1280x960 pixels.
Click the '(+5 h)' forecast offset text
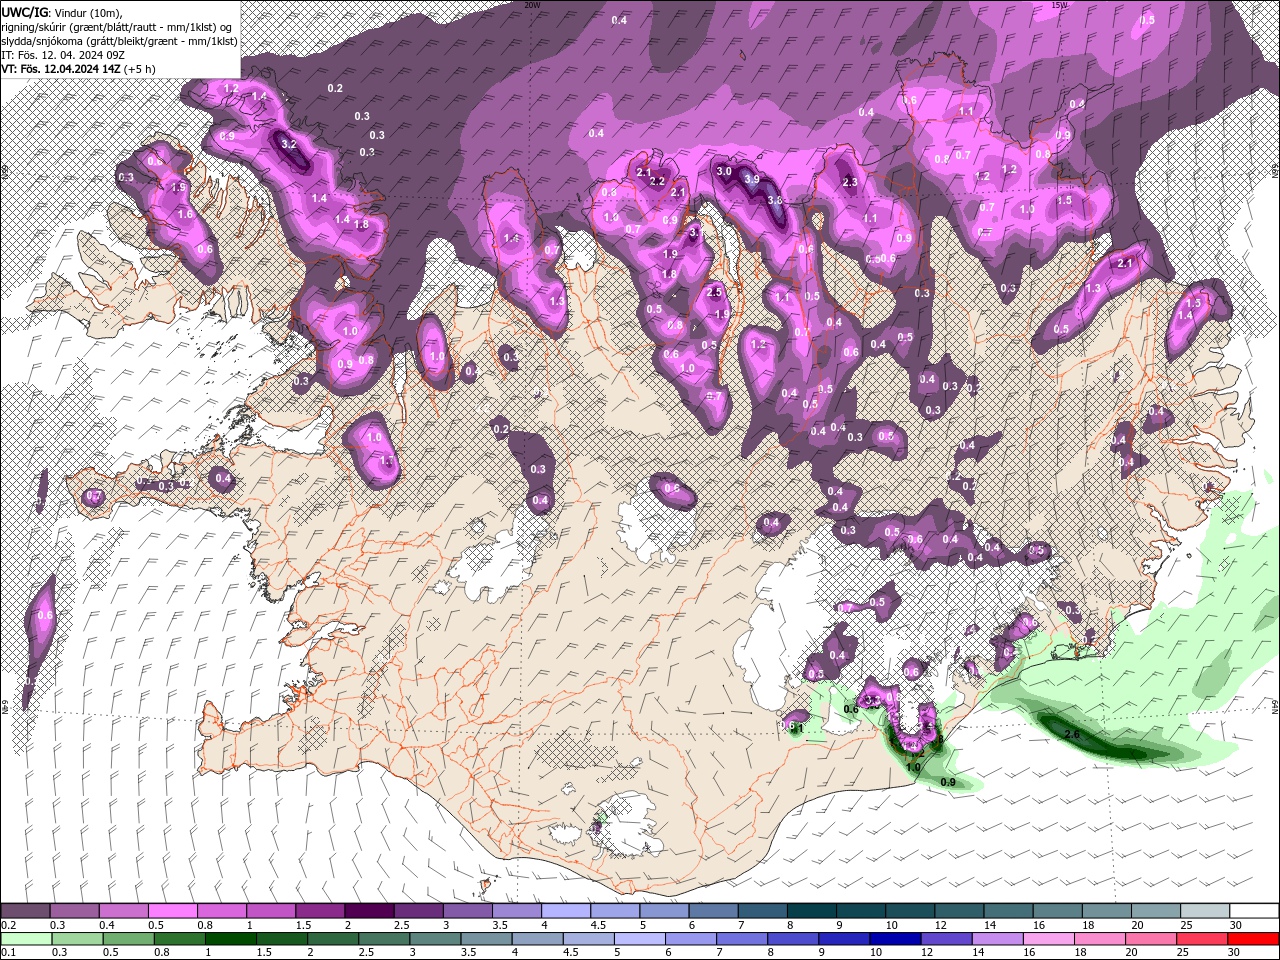[x=140, y=68]
